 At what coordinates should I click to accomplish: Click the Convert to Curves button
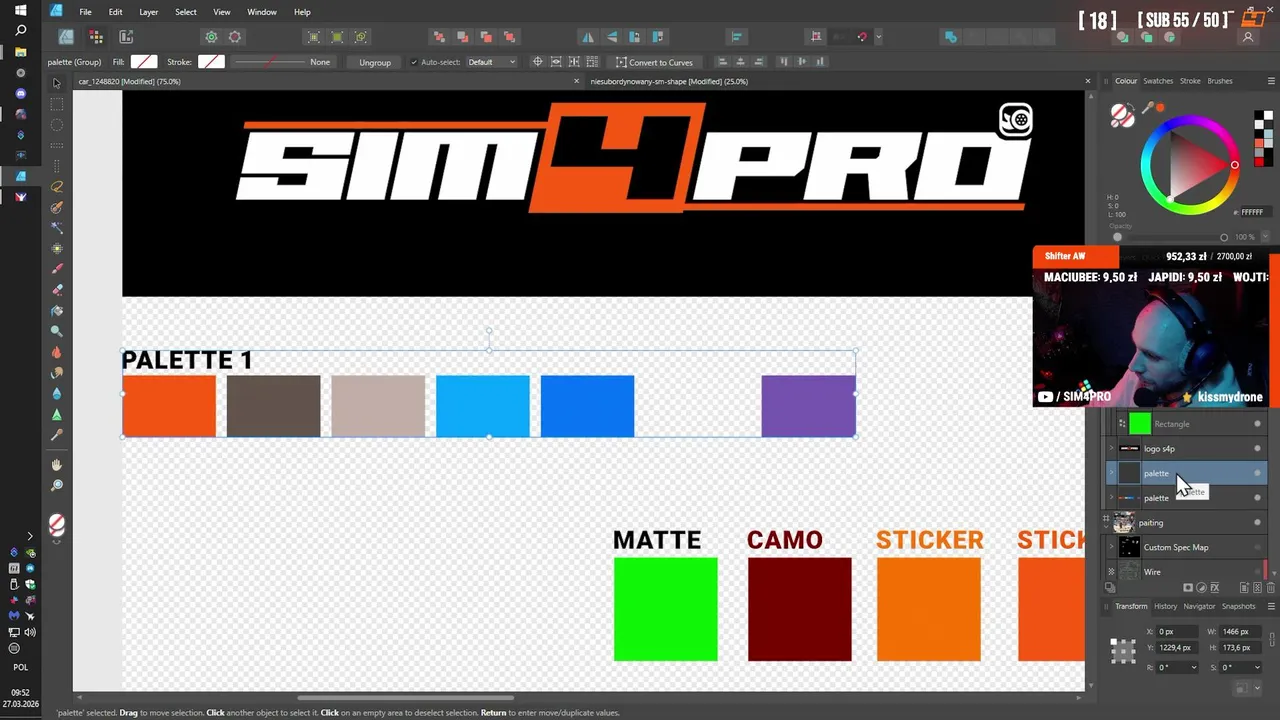click(x=654, y=62)
